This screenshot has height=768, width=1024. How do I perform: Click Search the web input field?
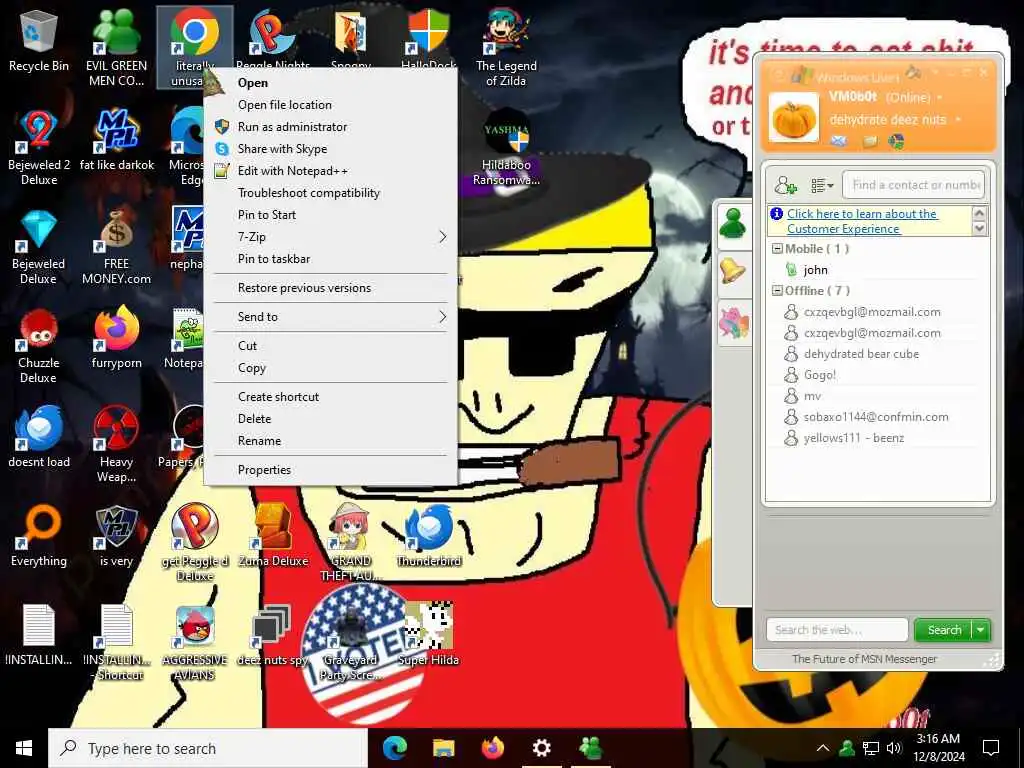tap(837, 630)
